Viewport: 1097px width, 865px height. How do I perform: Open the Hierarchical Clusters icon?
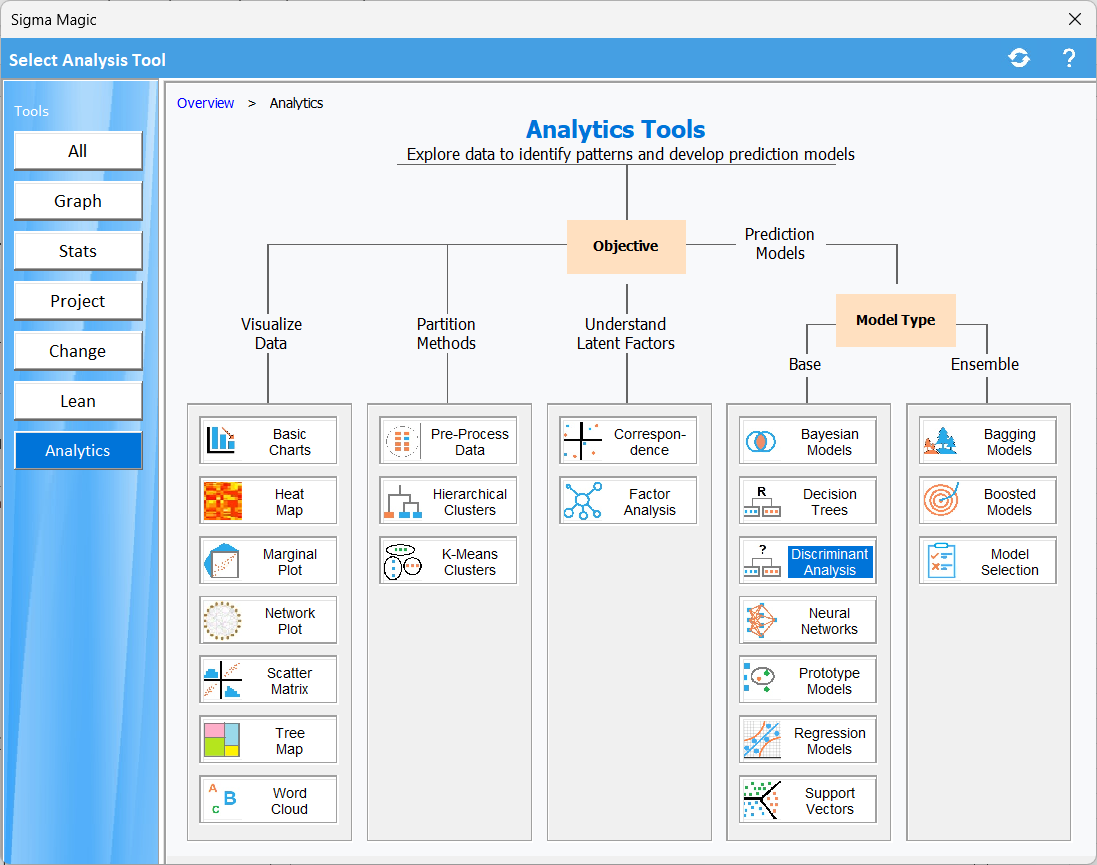click(403, 501)
